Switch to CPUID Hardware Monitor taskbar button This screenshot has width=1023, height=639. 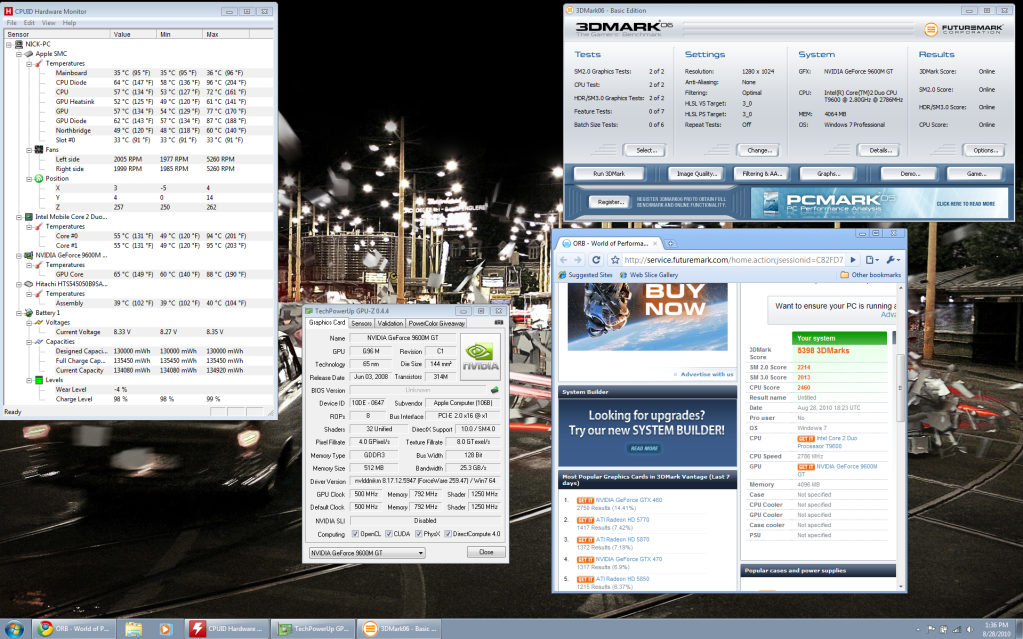click(226, 629)
